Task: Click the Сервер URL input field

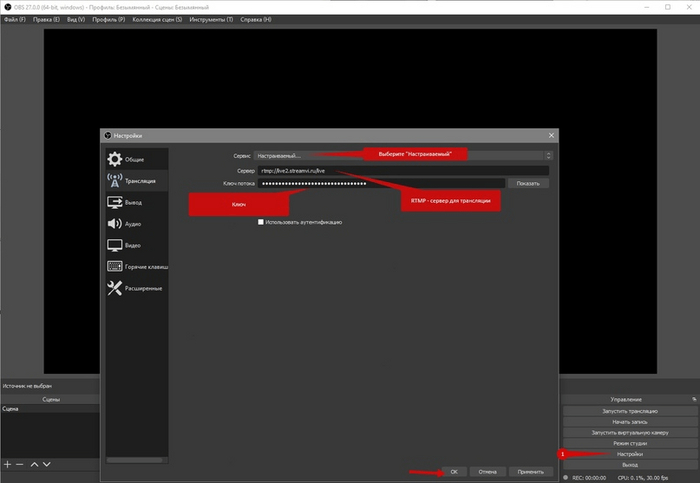Action: (400, 170)
